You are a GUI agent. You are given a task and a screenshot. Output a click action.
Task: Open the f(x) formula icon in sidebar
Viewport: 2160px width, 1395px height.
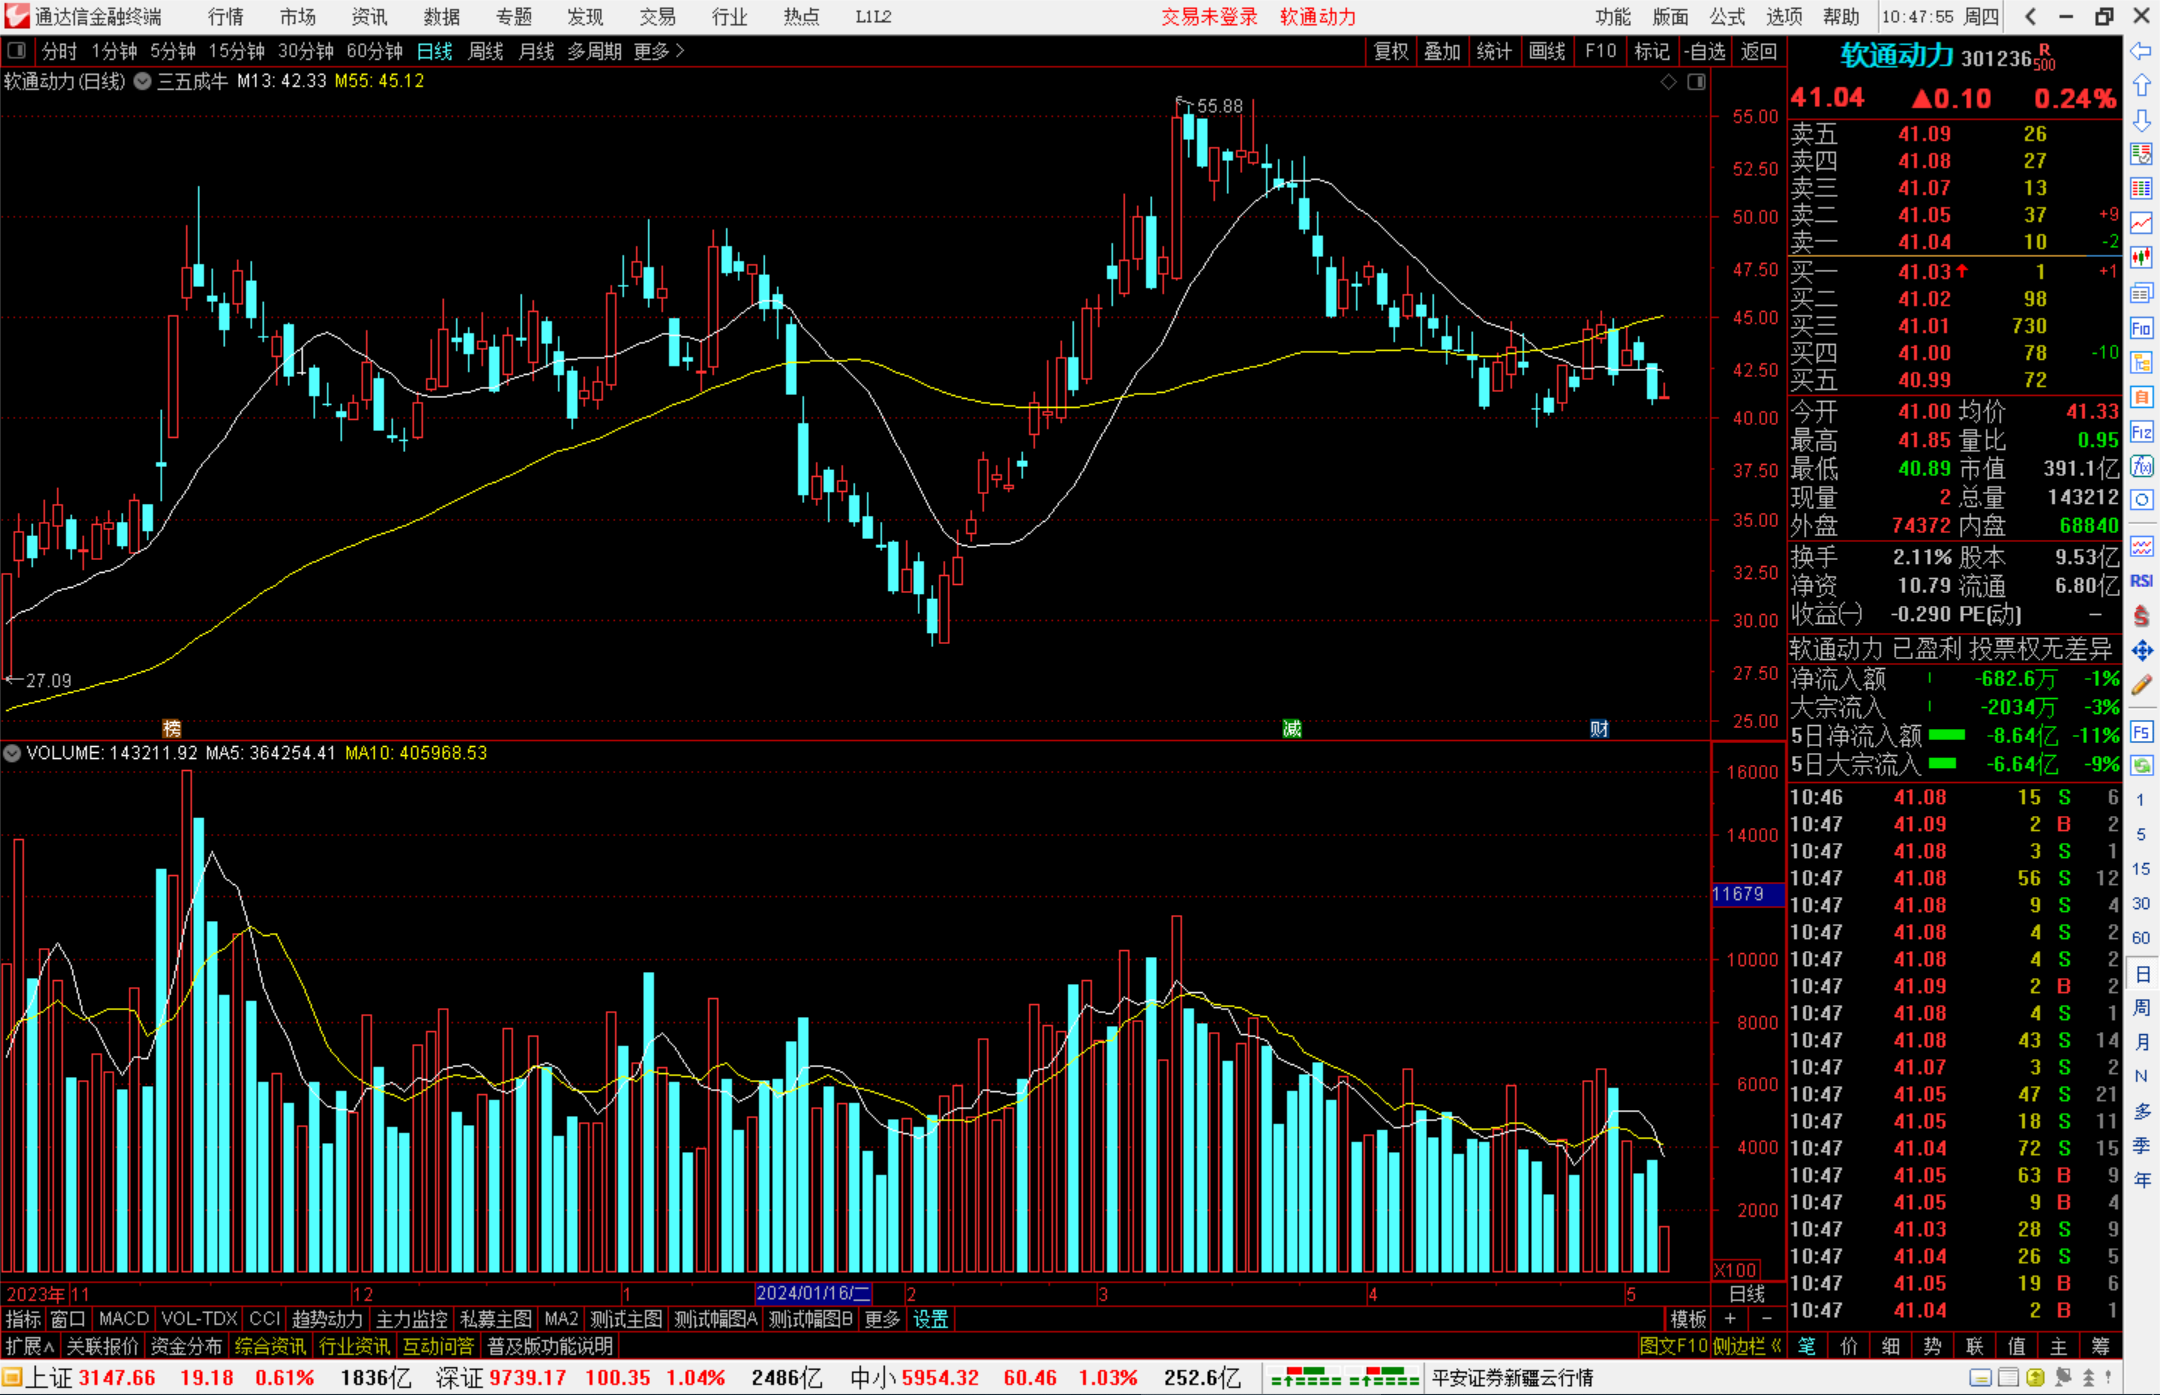2141,466
